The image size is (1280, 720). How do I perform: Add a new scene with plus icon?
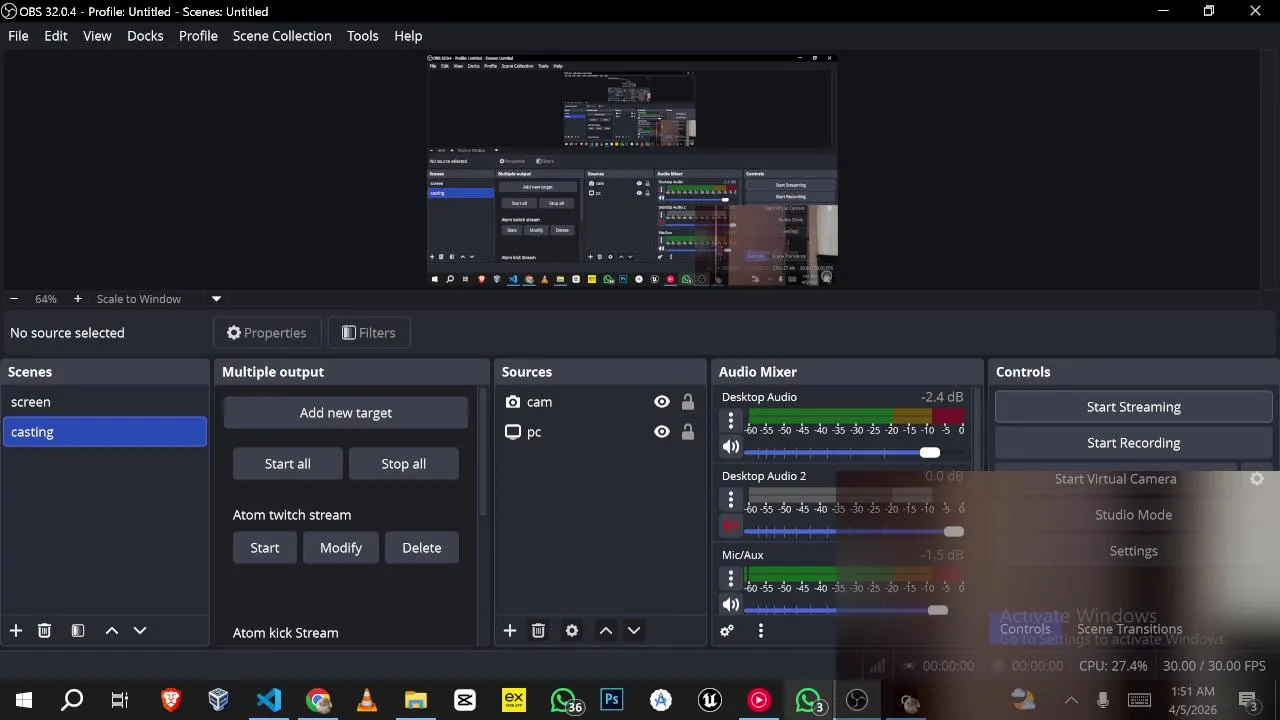click(x=15, y=631)
